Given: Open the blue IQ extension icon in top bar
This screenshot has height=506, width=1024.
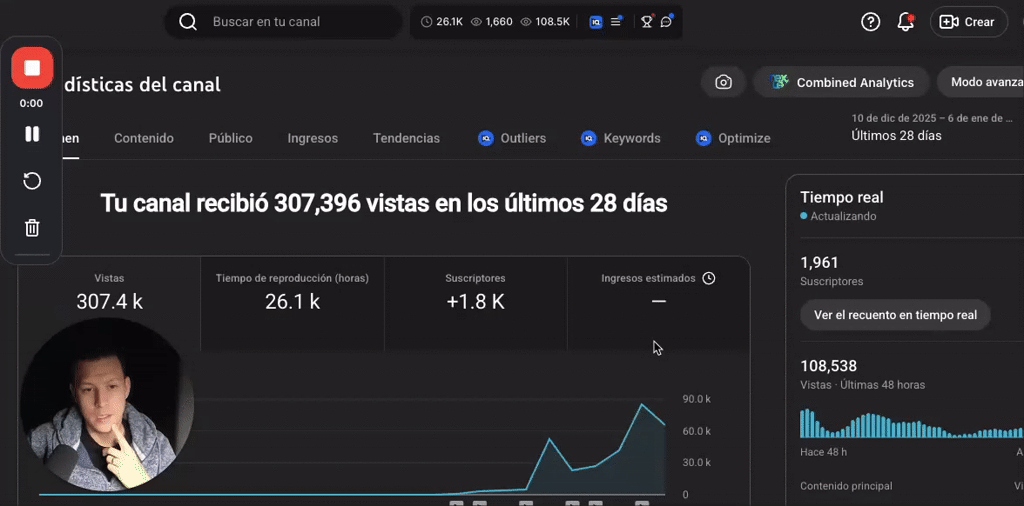Looking at the screenshot, I should click(x=596, y=22).
